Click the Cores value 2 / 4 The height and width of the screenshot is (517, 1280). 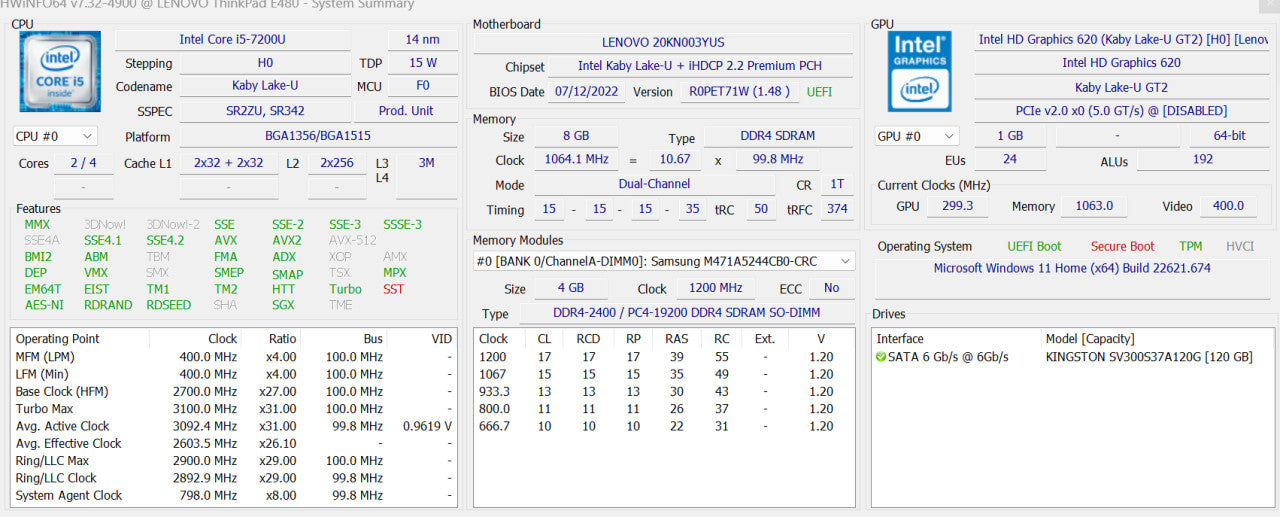(x=83, y=163)
